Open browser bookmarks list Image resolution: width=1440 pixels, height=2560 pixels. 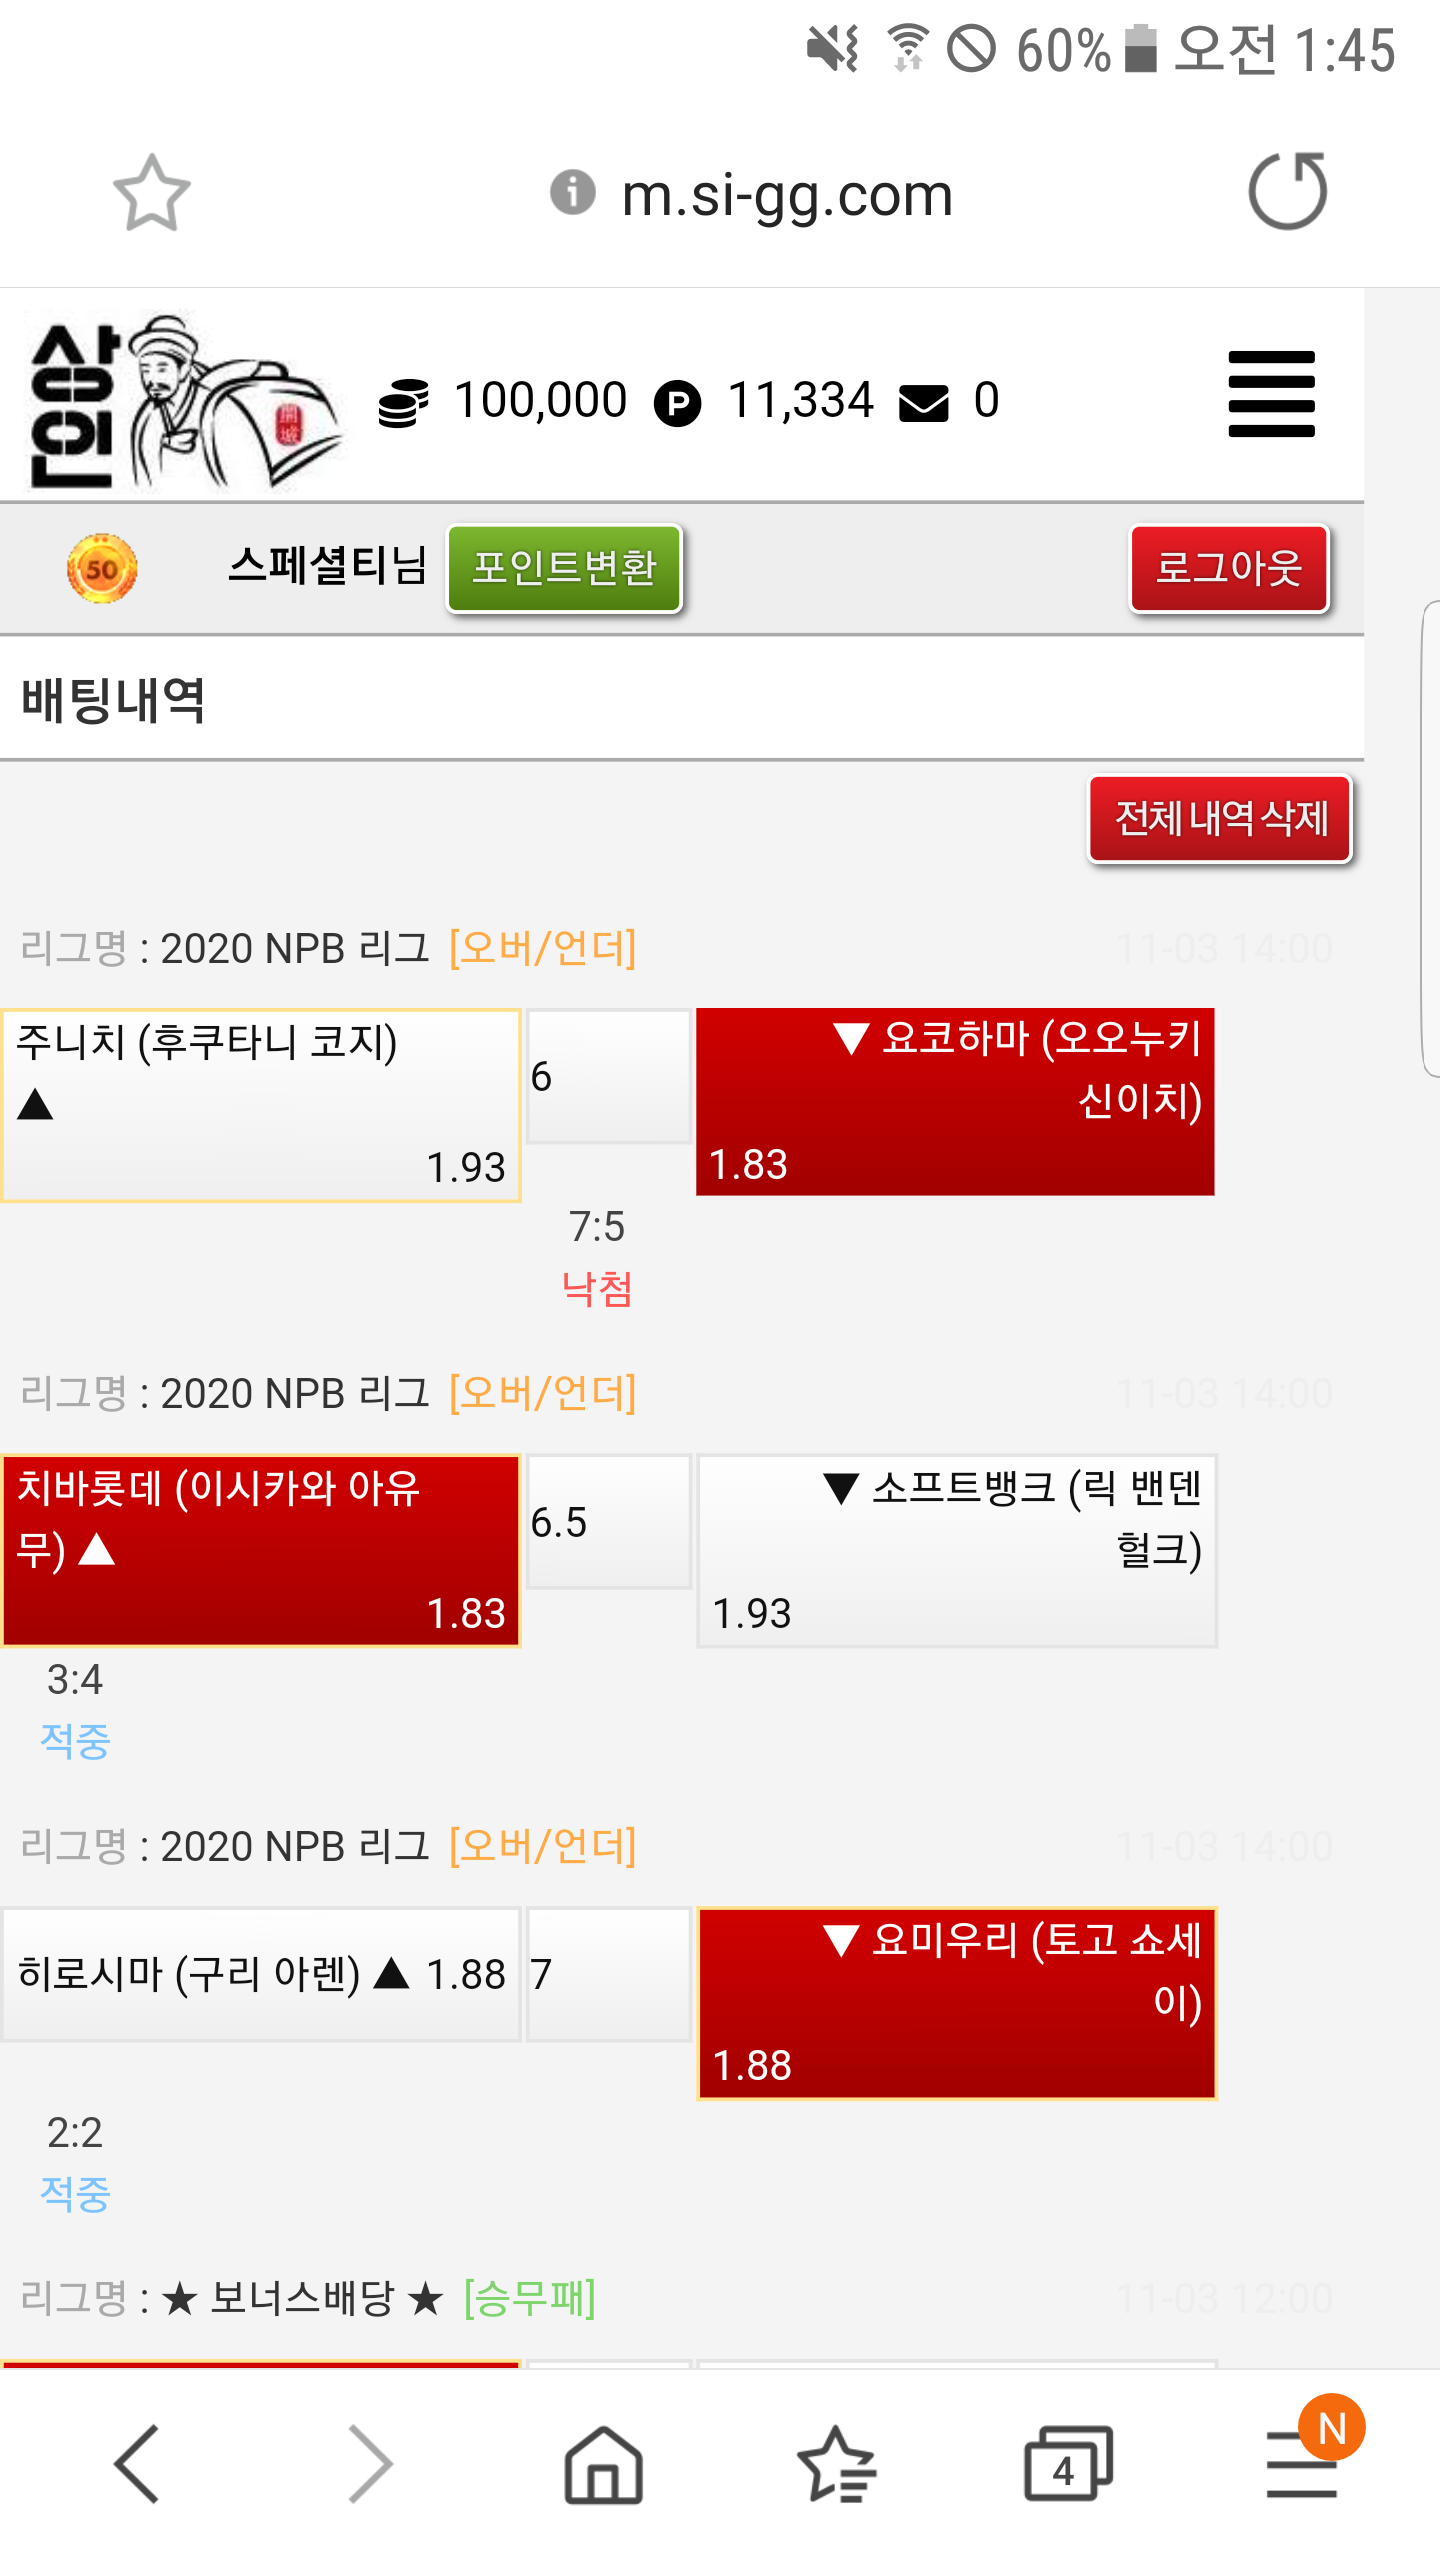pos(836,2462)
